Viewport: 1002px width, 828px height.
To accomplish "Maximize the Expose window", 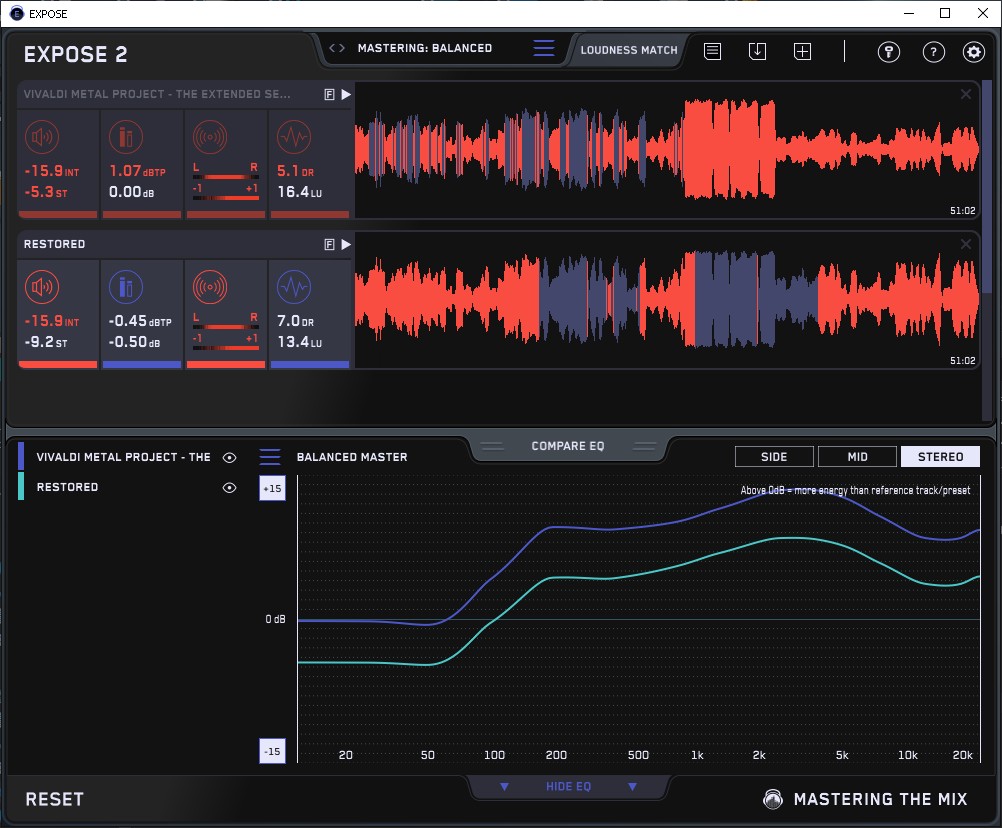I will 945,13.
